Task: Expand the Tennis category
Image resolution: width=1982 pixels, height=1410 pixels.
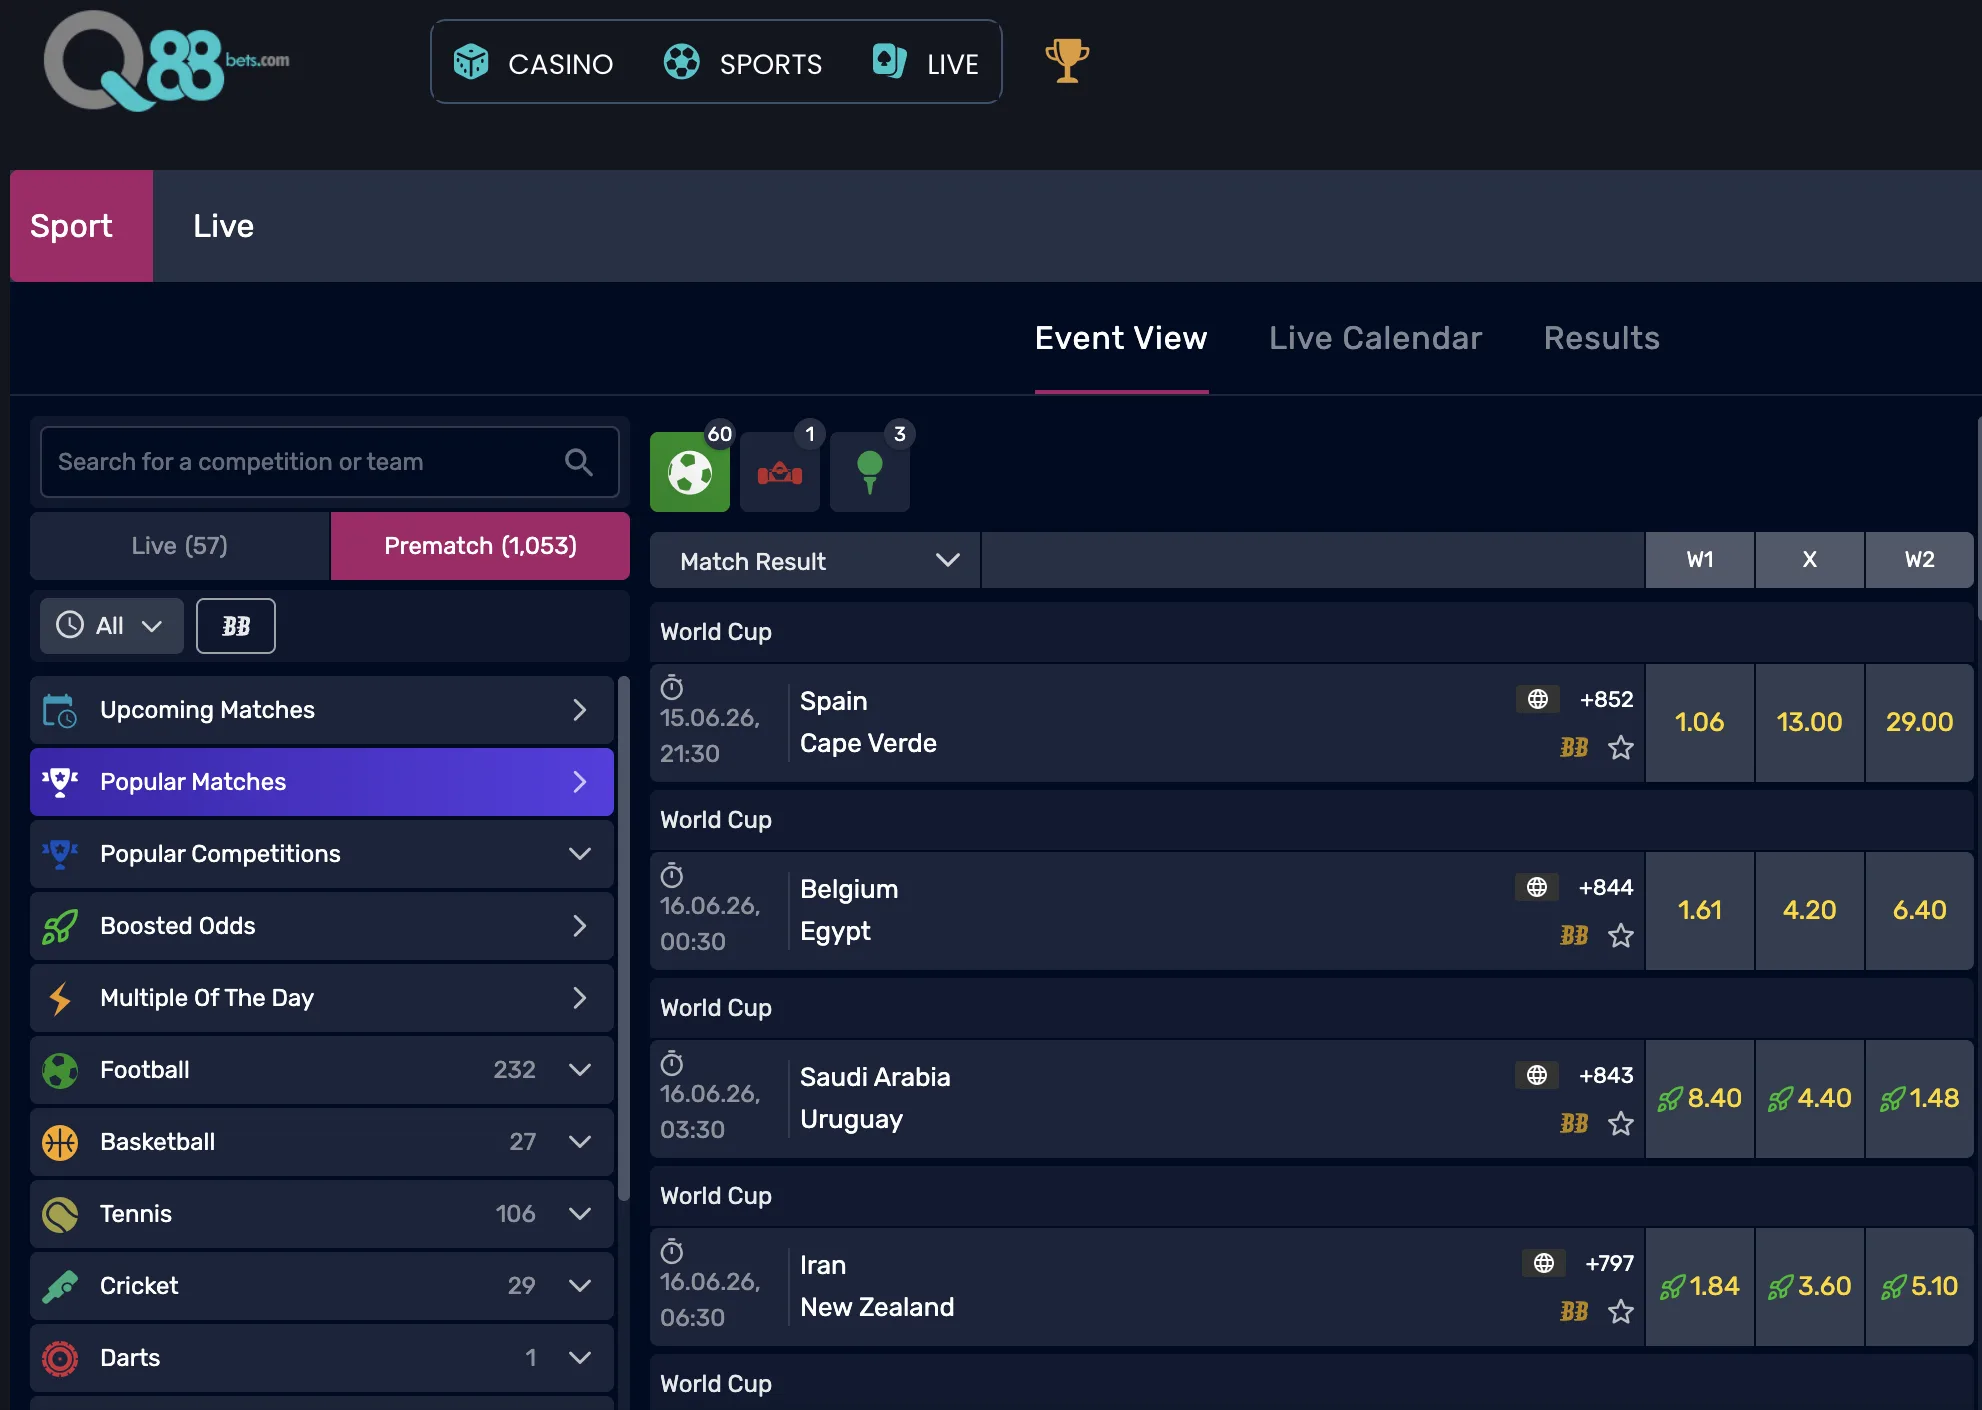Action: tap(322, 1214)
